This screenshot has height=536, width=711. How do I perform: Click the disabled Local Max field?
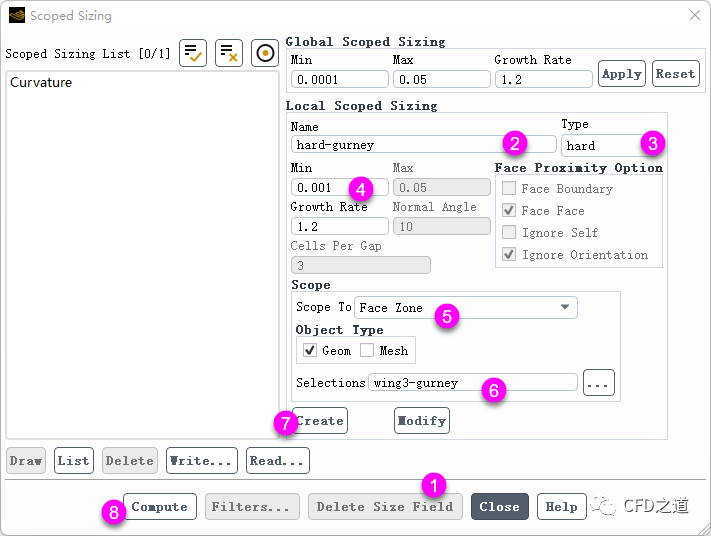coord(442,187)
